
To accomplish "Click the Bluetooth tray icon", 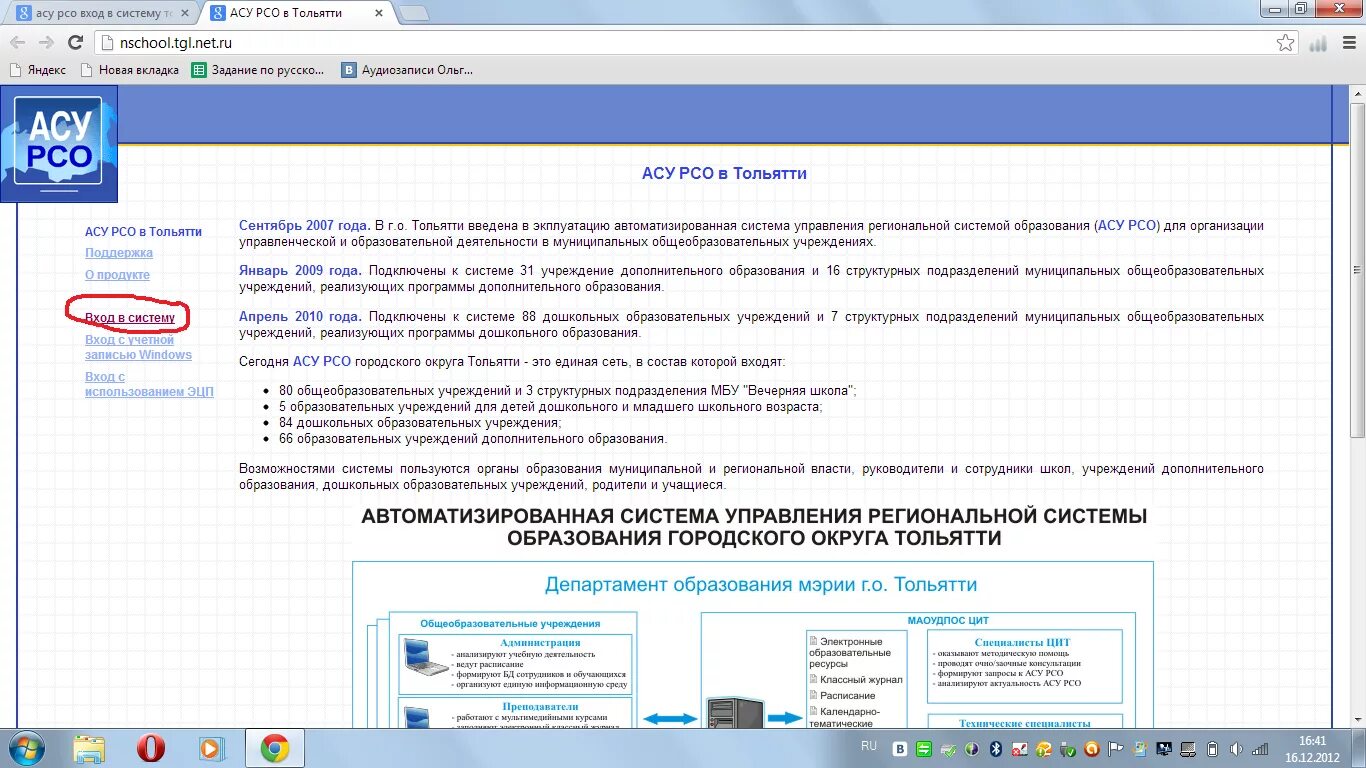I will click(995, 748).
